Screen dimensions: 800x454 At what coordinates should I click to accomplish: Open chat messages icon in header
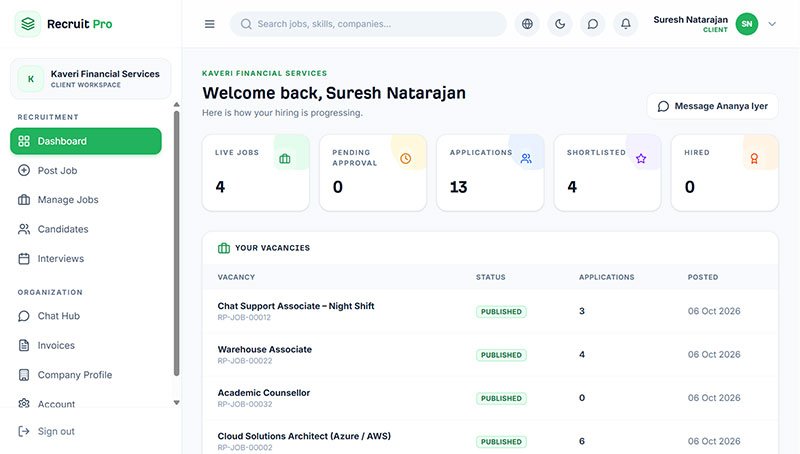pyautogui.click(x=592, y=24)
